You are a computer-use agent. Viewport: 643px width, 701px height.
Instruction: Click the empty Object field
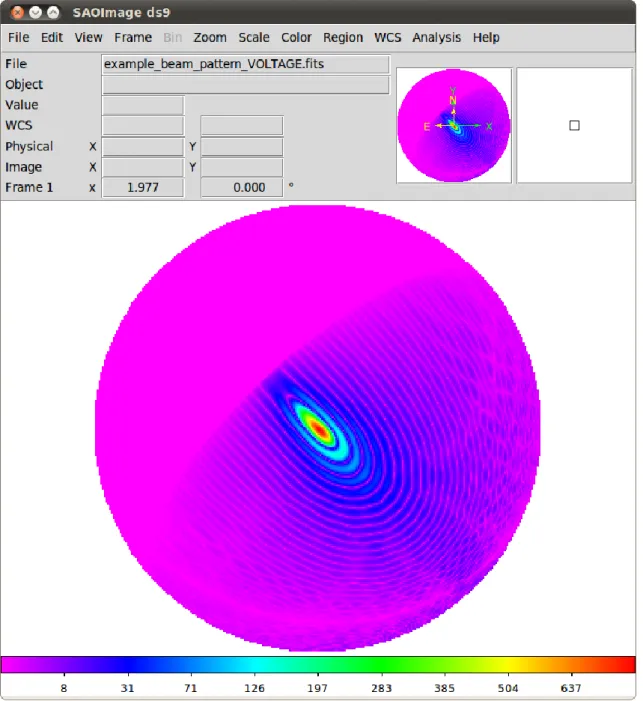click(245, 85)
